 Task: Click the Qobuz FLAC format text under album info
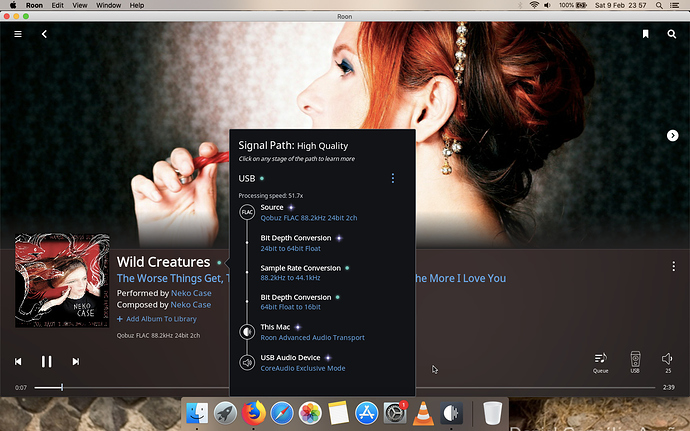158,335
